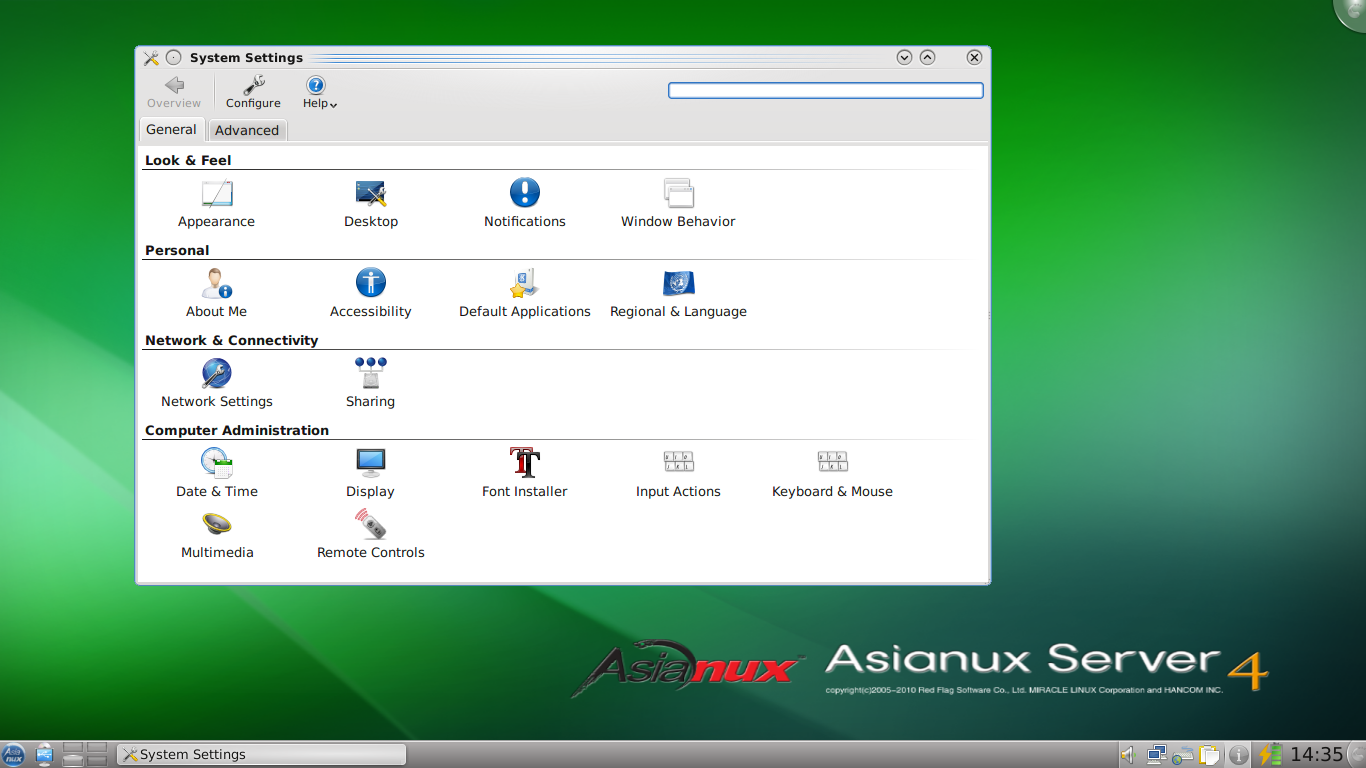Viewport: 1366px width, 768px height.
Task: Open the battery monitor icon
Action: point(1270,755)
